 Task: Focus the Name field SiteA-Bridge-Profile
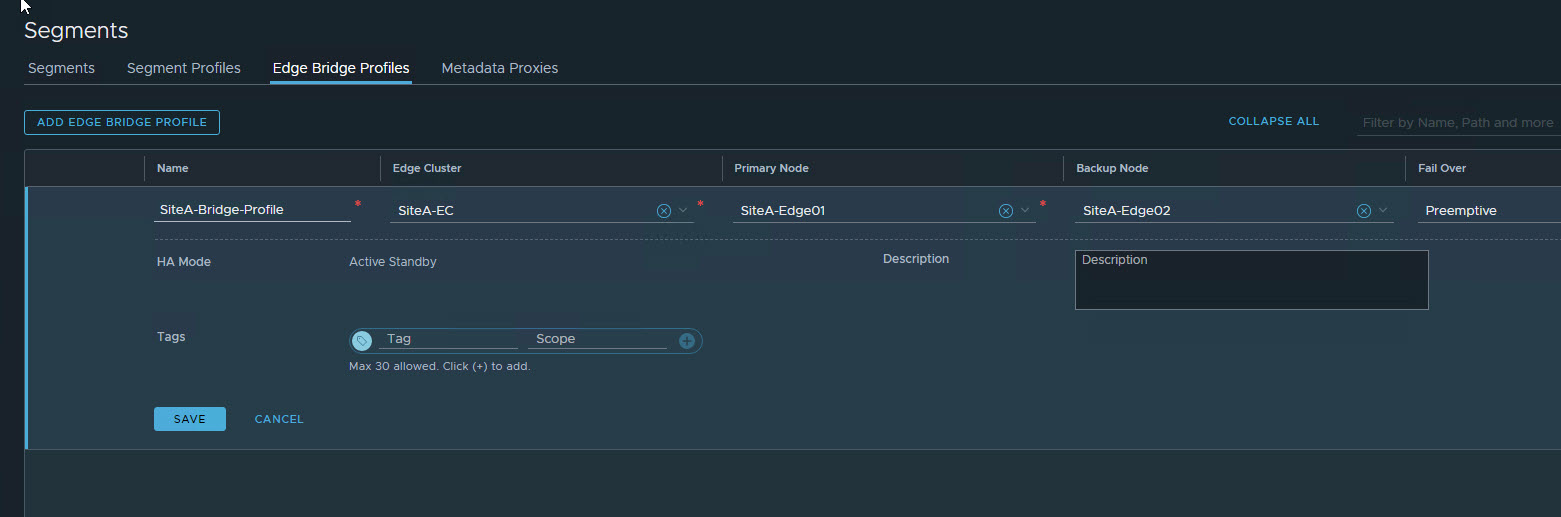click(251, 210)
